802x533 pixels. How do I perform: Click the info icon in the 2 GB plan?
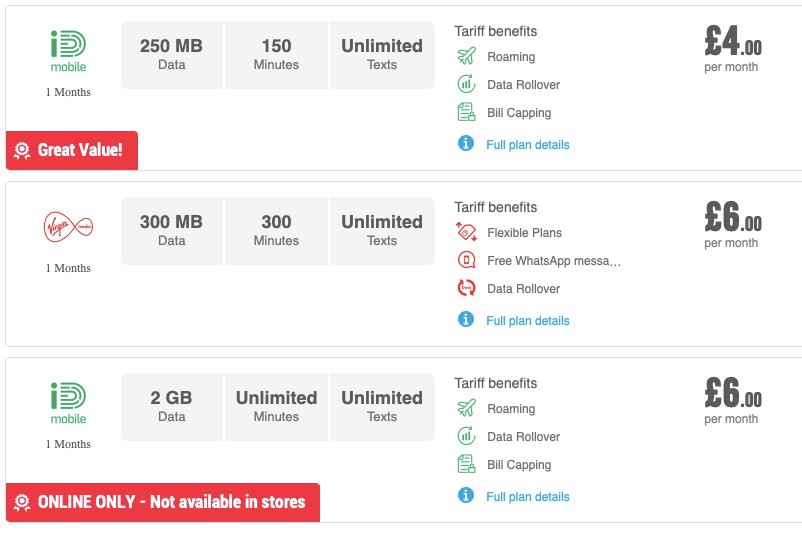tap(465, 496)
